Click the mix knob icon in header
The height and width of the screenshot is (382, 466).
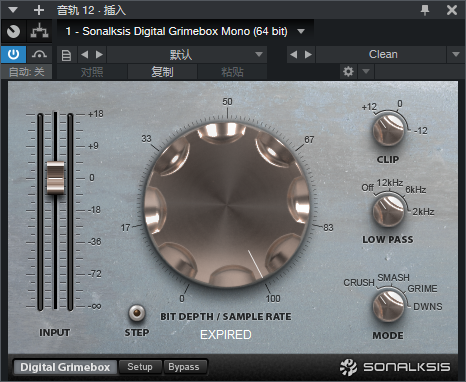pos(13,32)
